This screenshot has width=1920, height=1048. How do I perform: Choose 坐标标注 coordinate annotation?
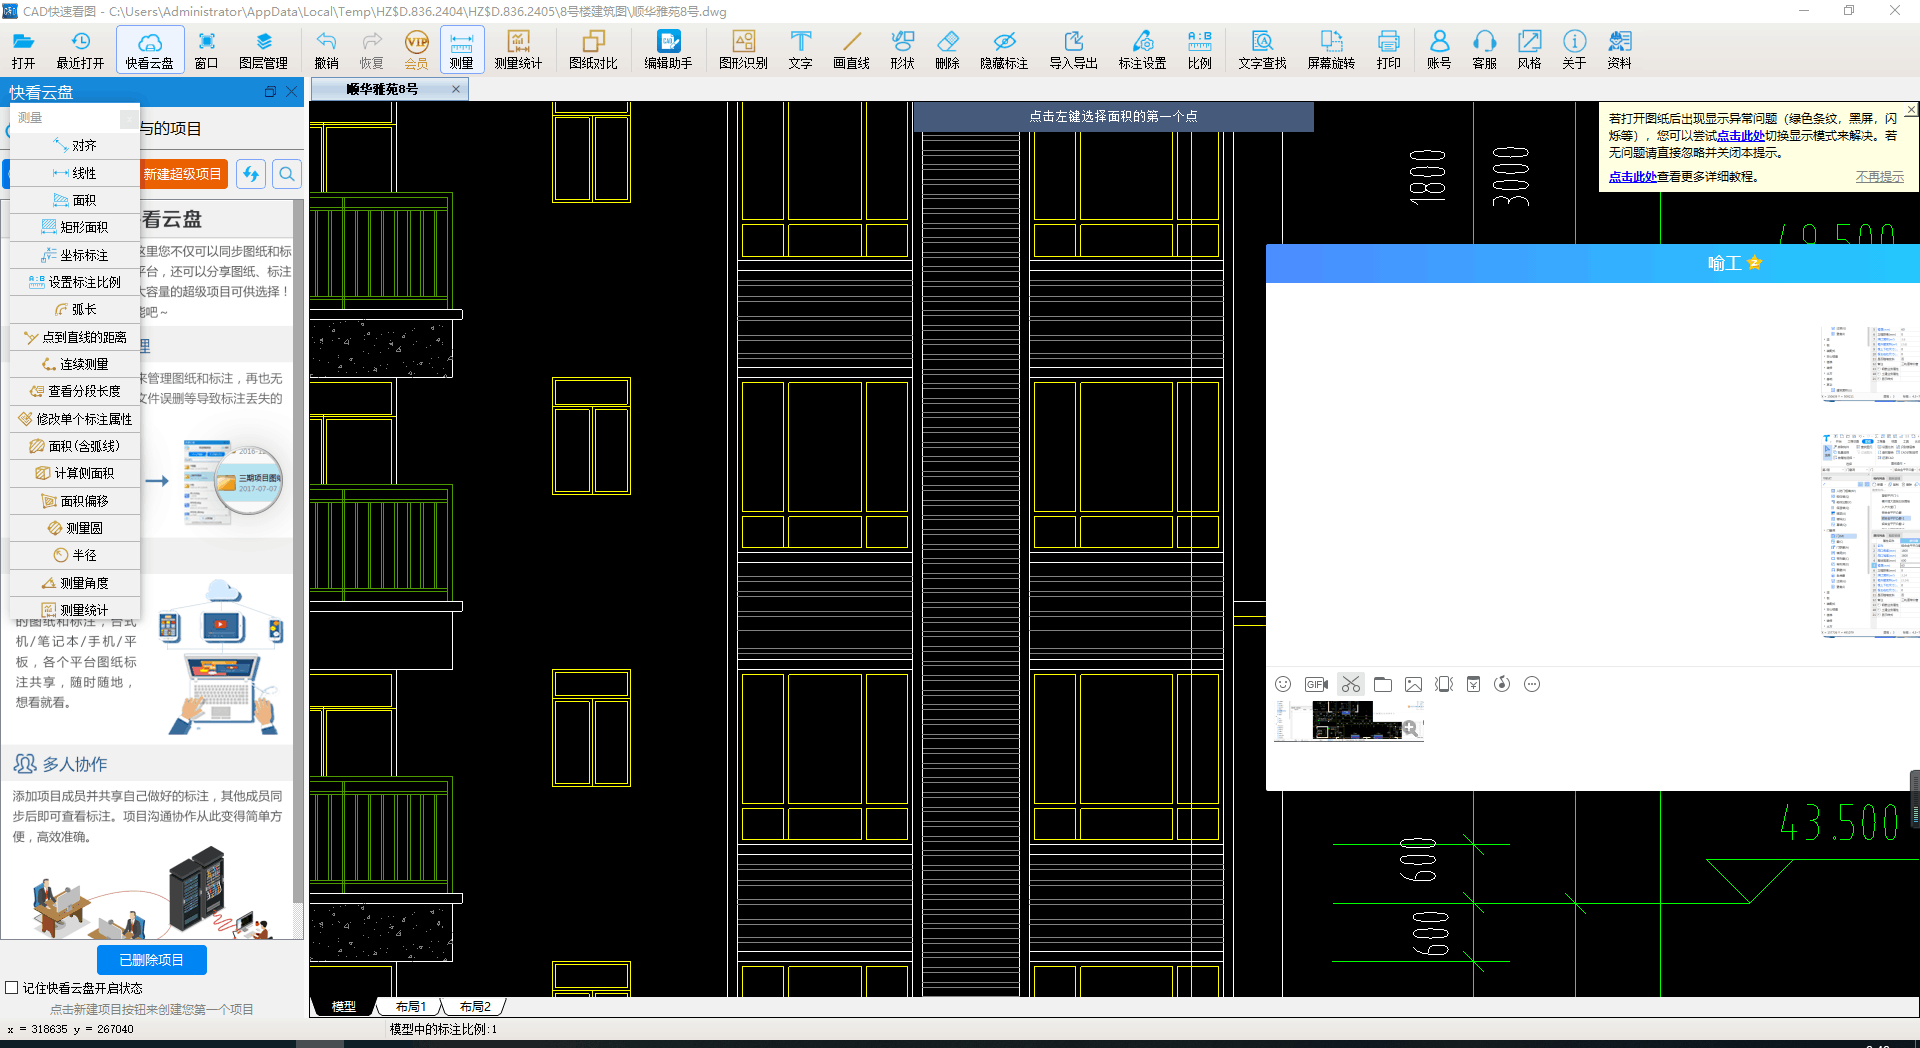click(x=75, y=255)
